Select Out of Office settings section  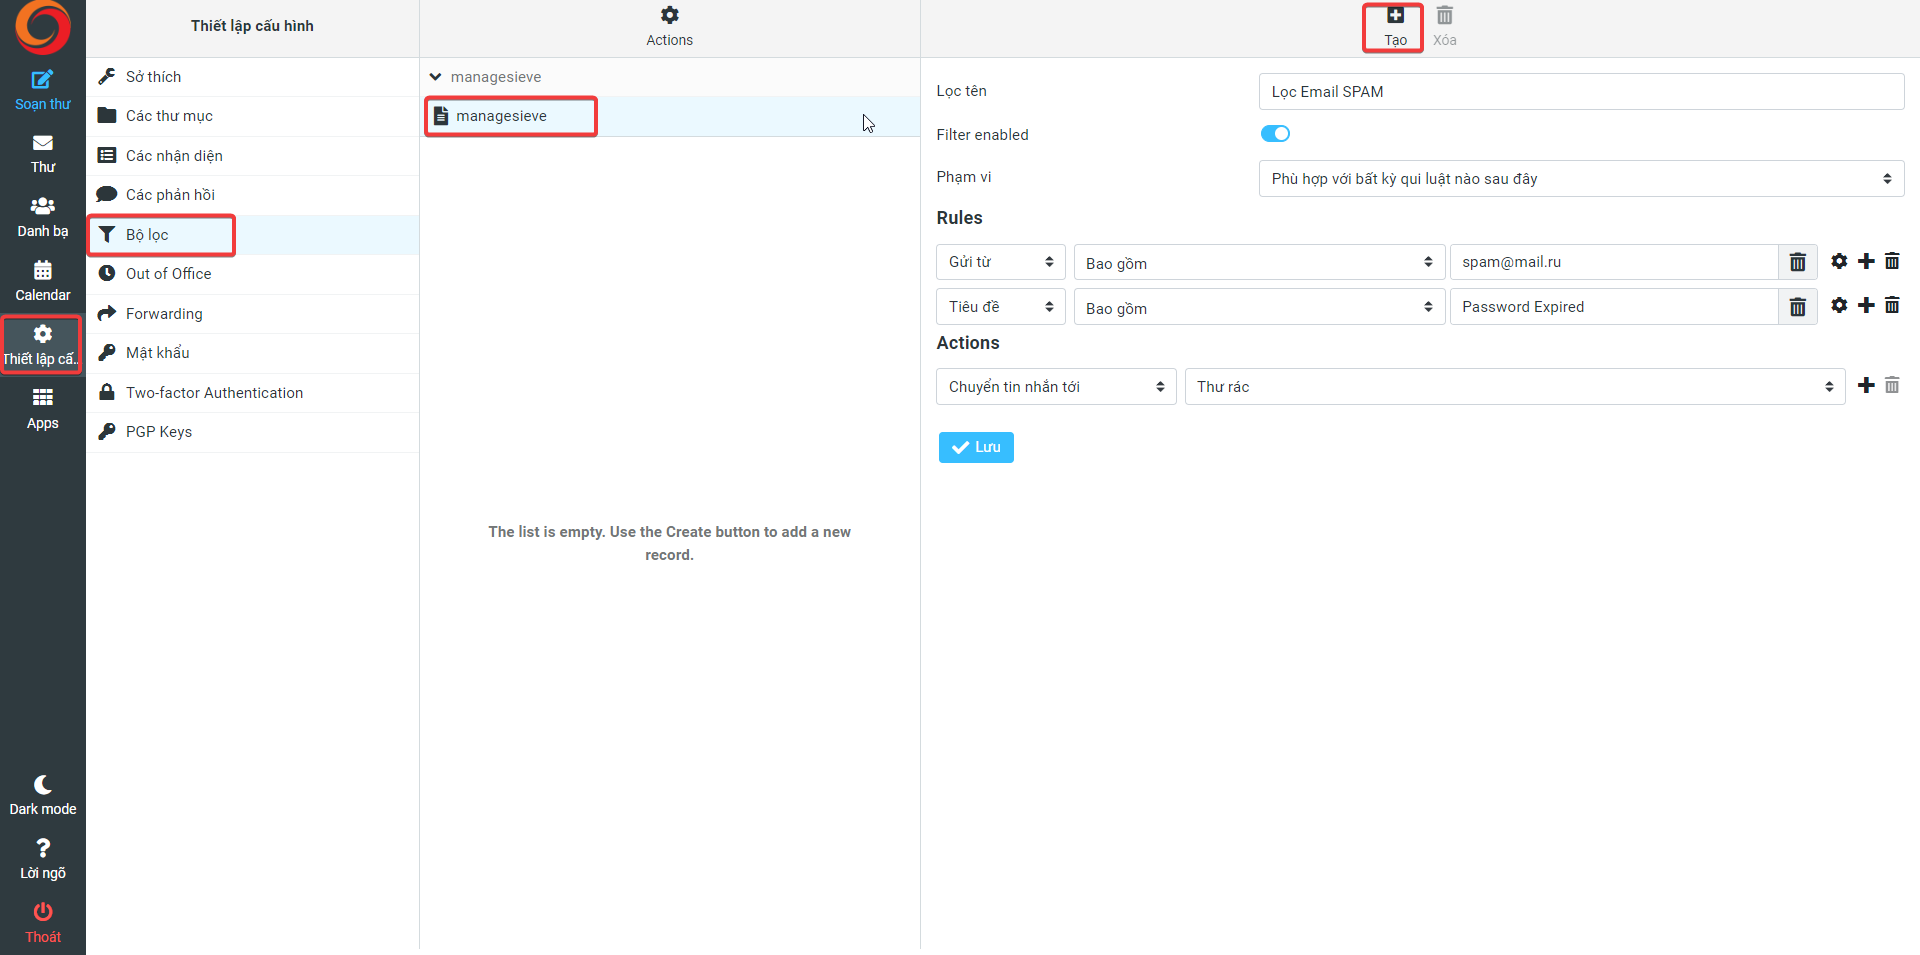(x=252, y=274)
